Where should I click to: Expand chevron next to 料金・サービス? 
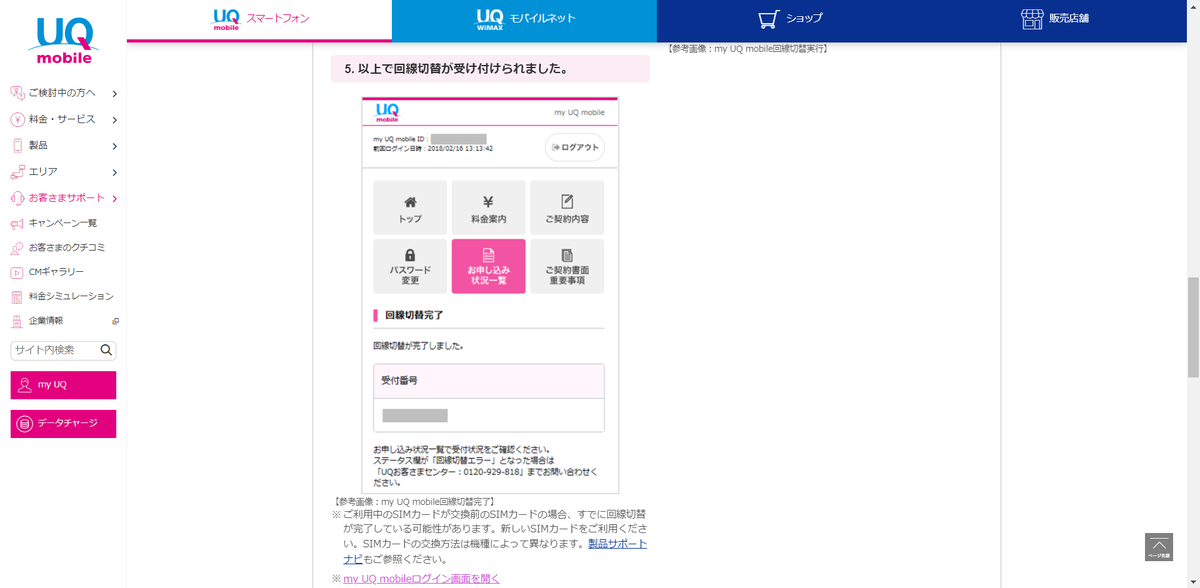click(115, 120)
